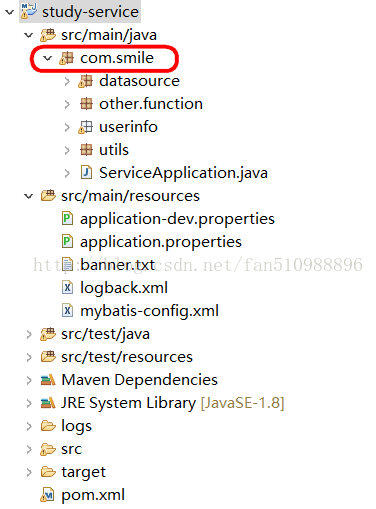Select the Maven Dependencies label
The height and width of the screenshot is (509, 376).
(140, 380)
